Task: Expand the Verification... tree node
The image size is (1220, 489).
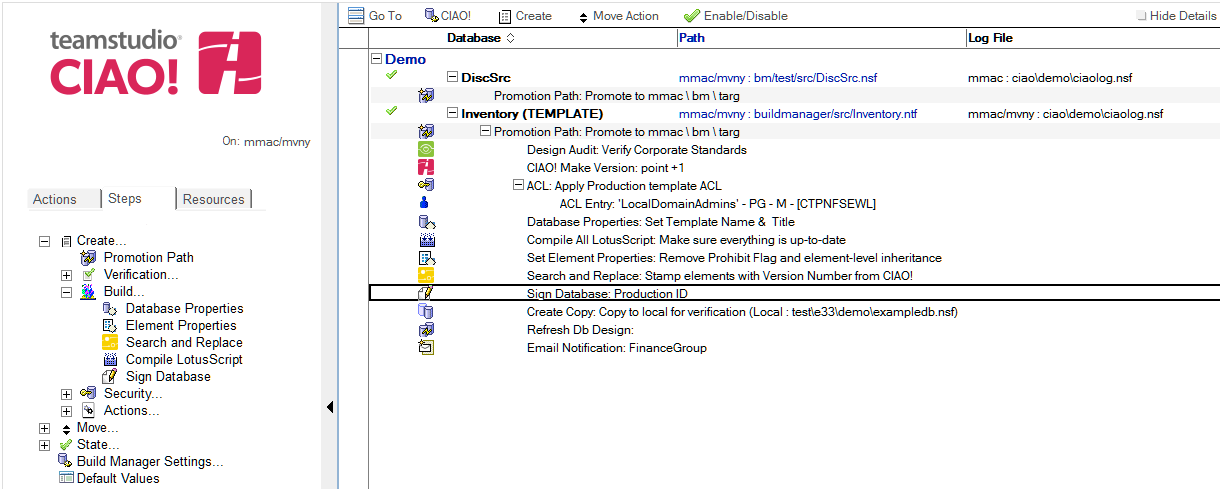Action: coord(66,275)
